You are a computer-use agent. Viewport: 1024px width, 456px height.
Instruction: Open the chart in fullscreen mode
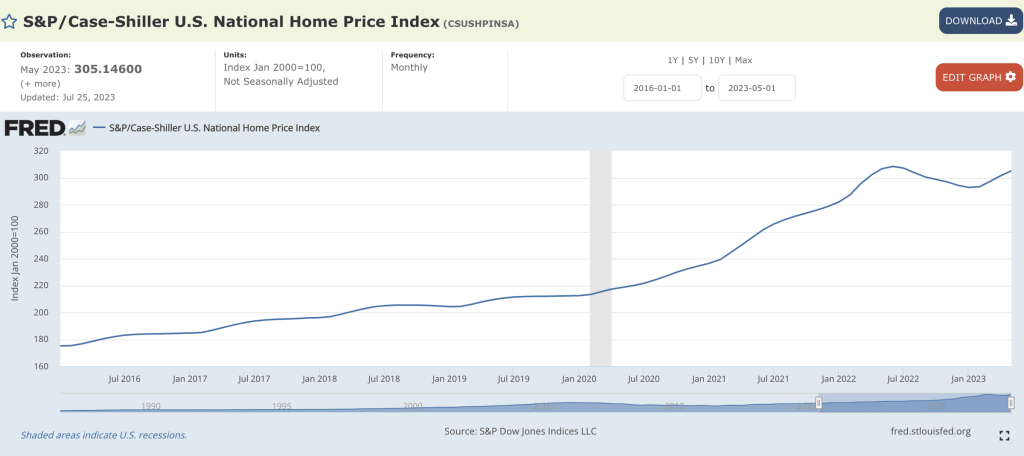[1003, 435]
